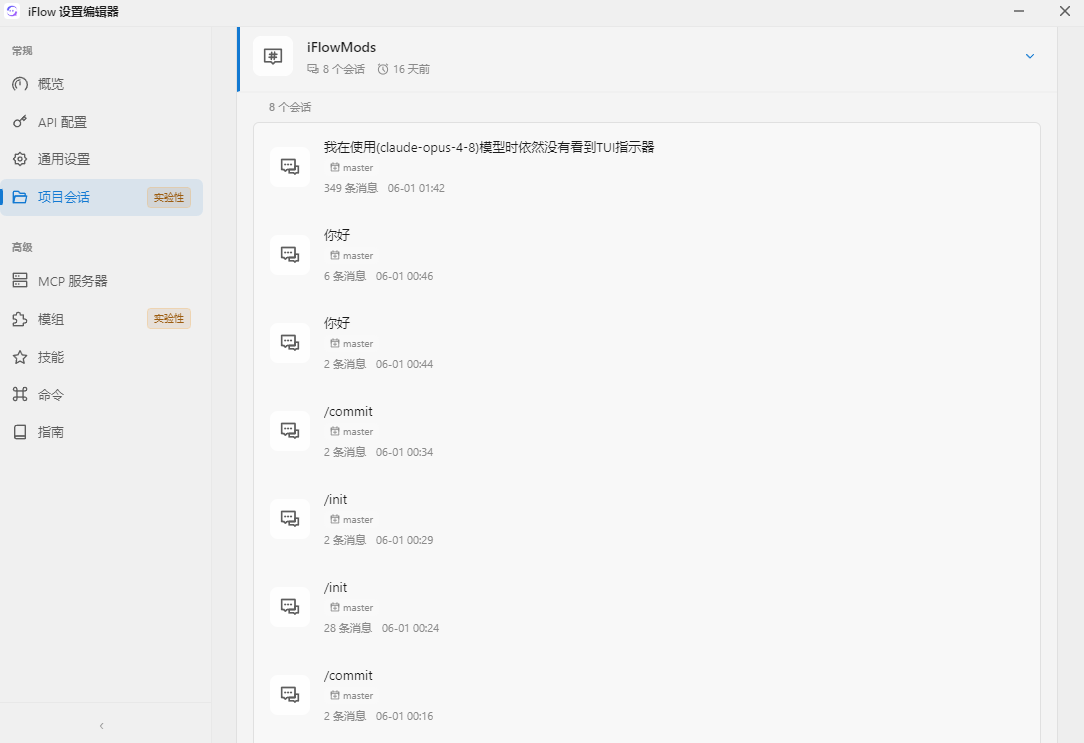This screenshot has width=1084, height=743.
Task: Select 项目会话 in sidebar
Action: pos(102,197)
